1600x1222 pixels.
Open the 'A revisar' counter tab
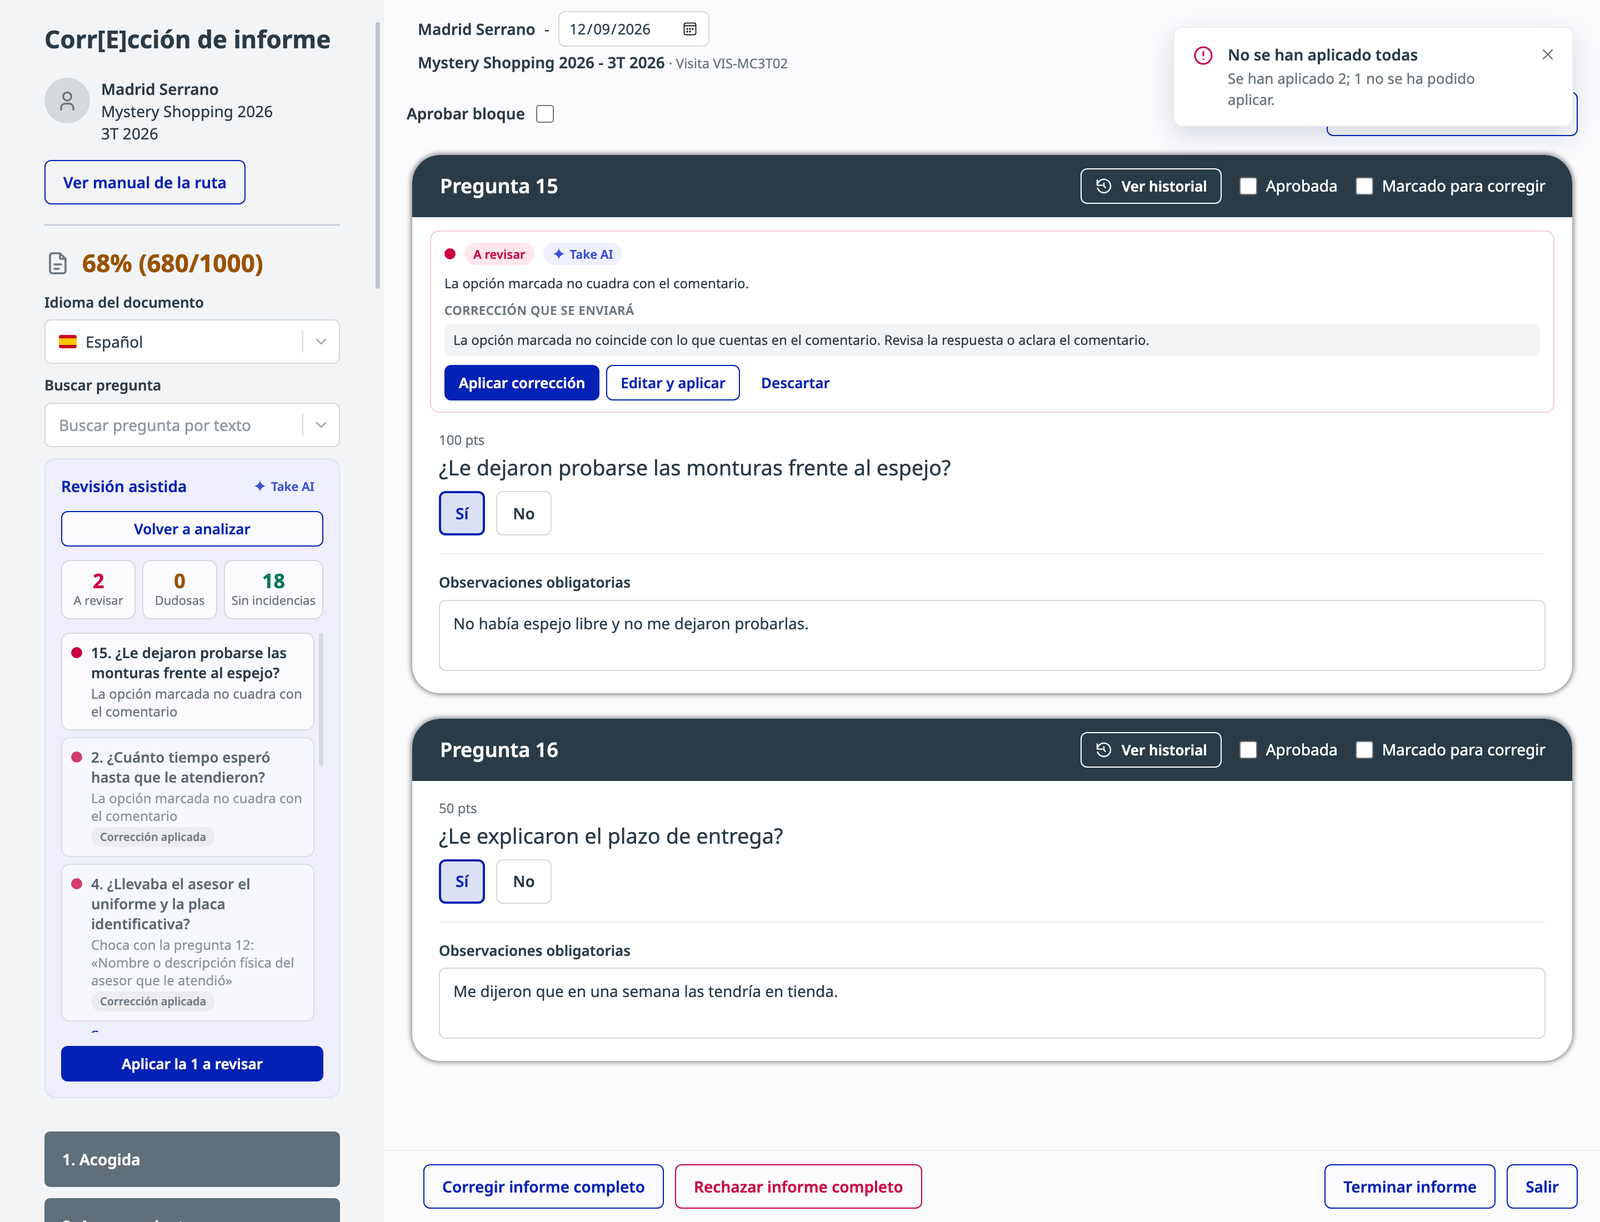[x=98, y=590]
